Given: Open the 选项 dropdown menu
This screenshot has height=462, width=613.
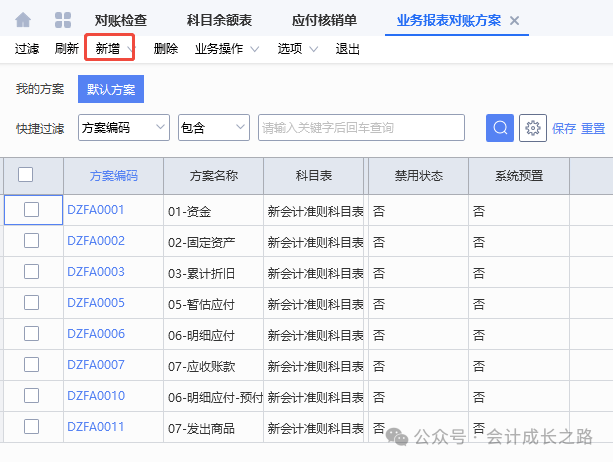Looking at the screenshot, I should click(297, 49).
